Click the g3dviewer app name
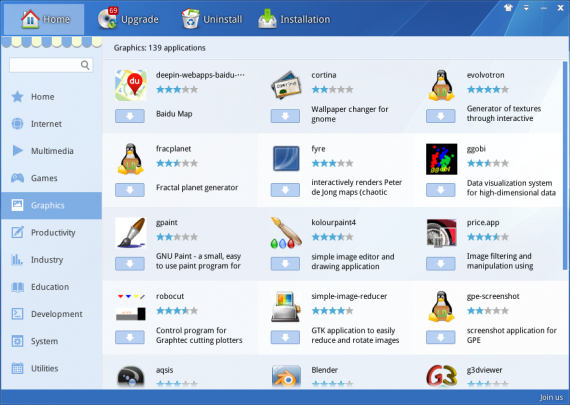This screenshot has height=405, width=570. [484, 370]
